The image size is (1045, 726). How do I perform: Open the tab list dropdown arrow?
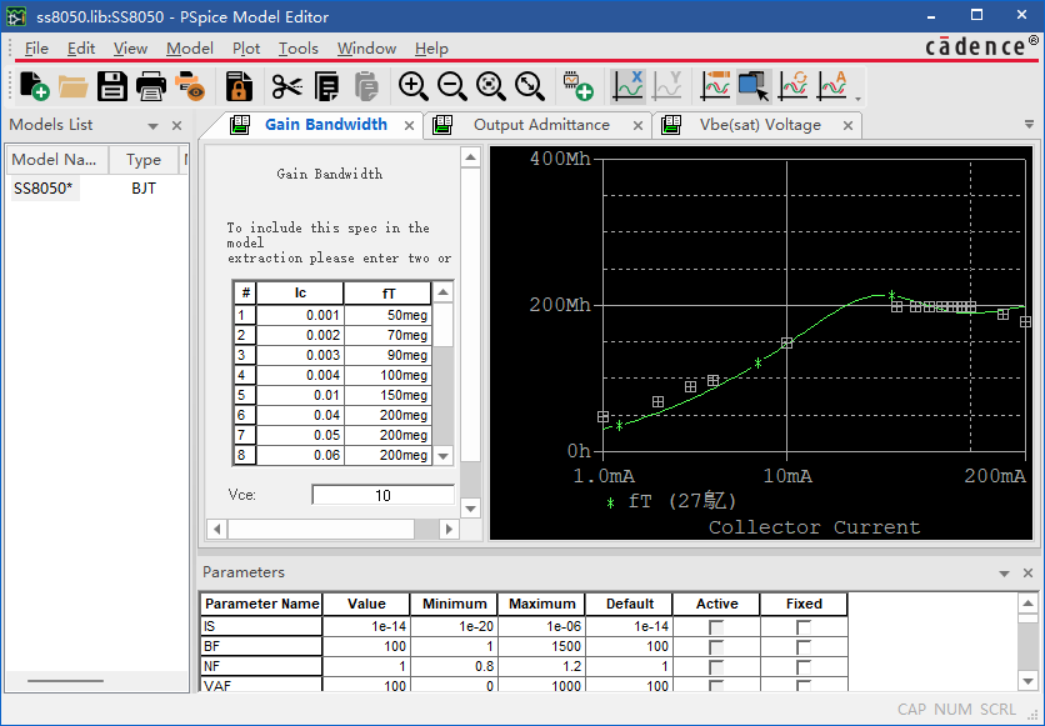1029,125
